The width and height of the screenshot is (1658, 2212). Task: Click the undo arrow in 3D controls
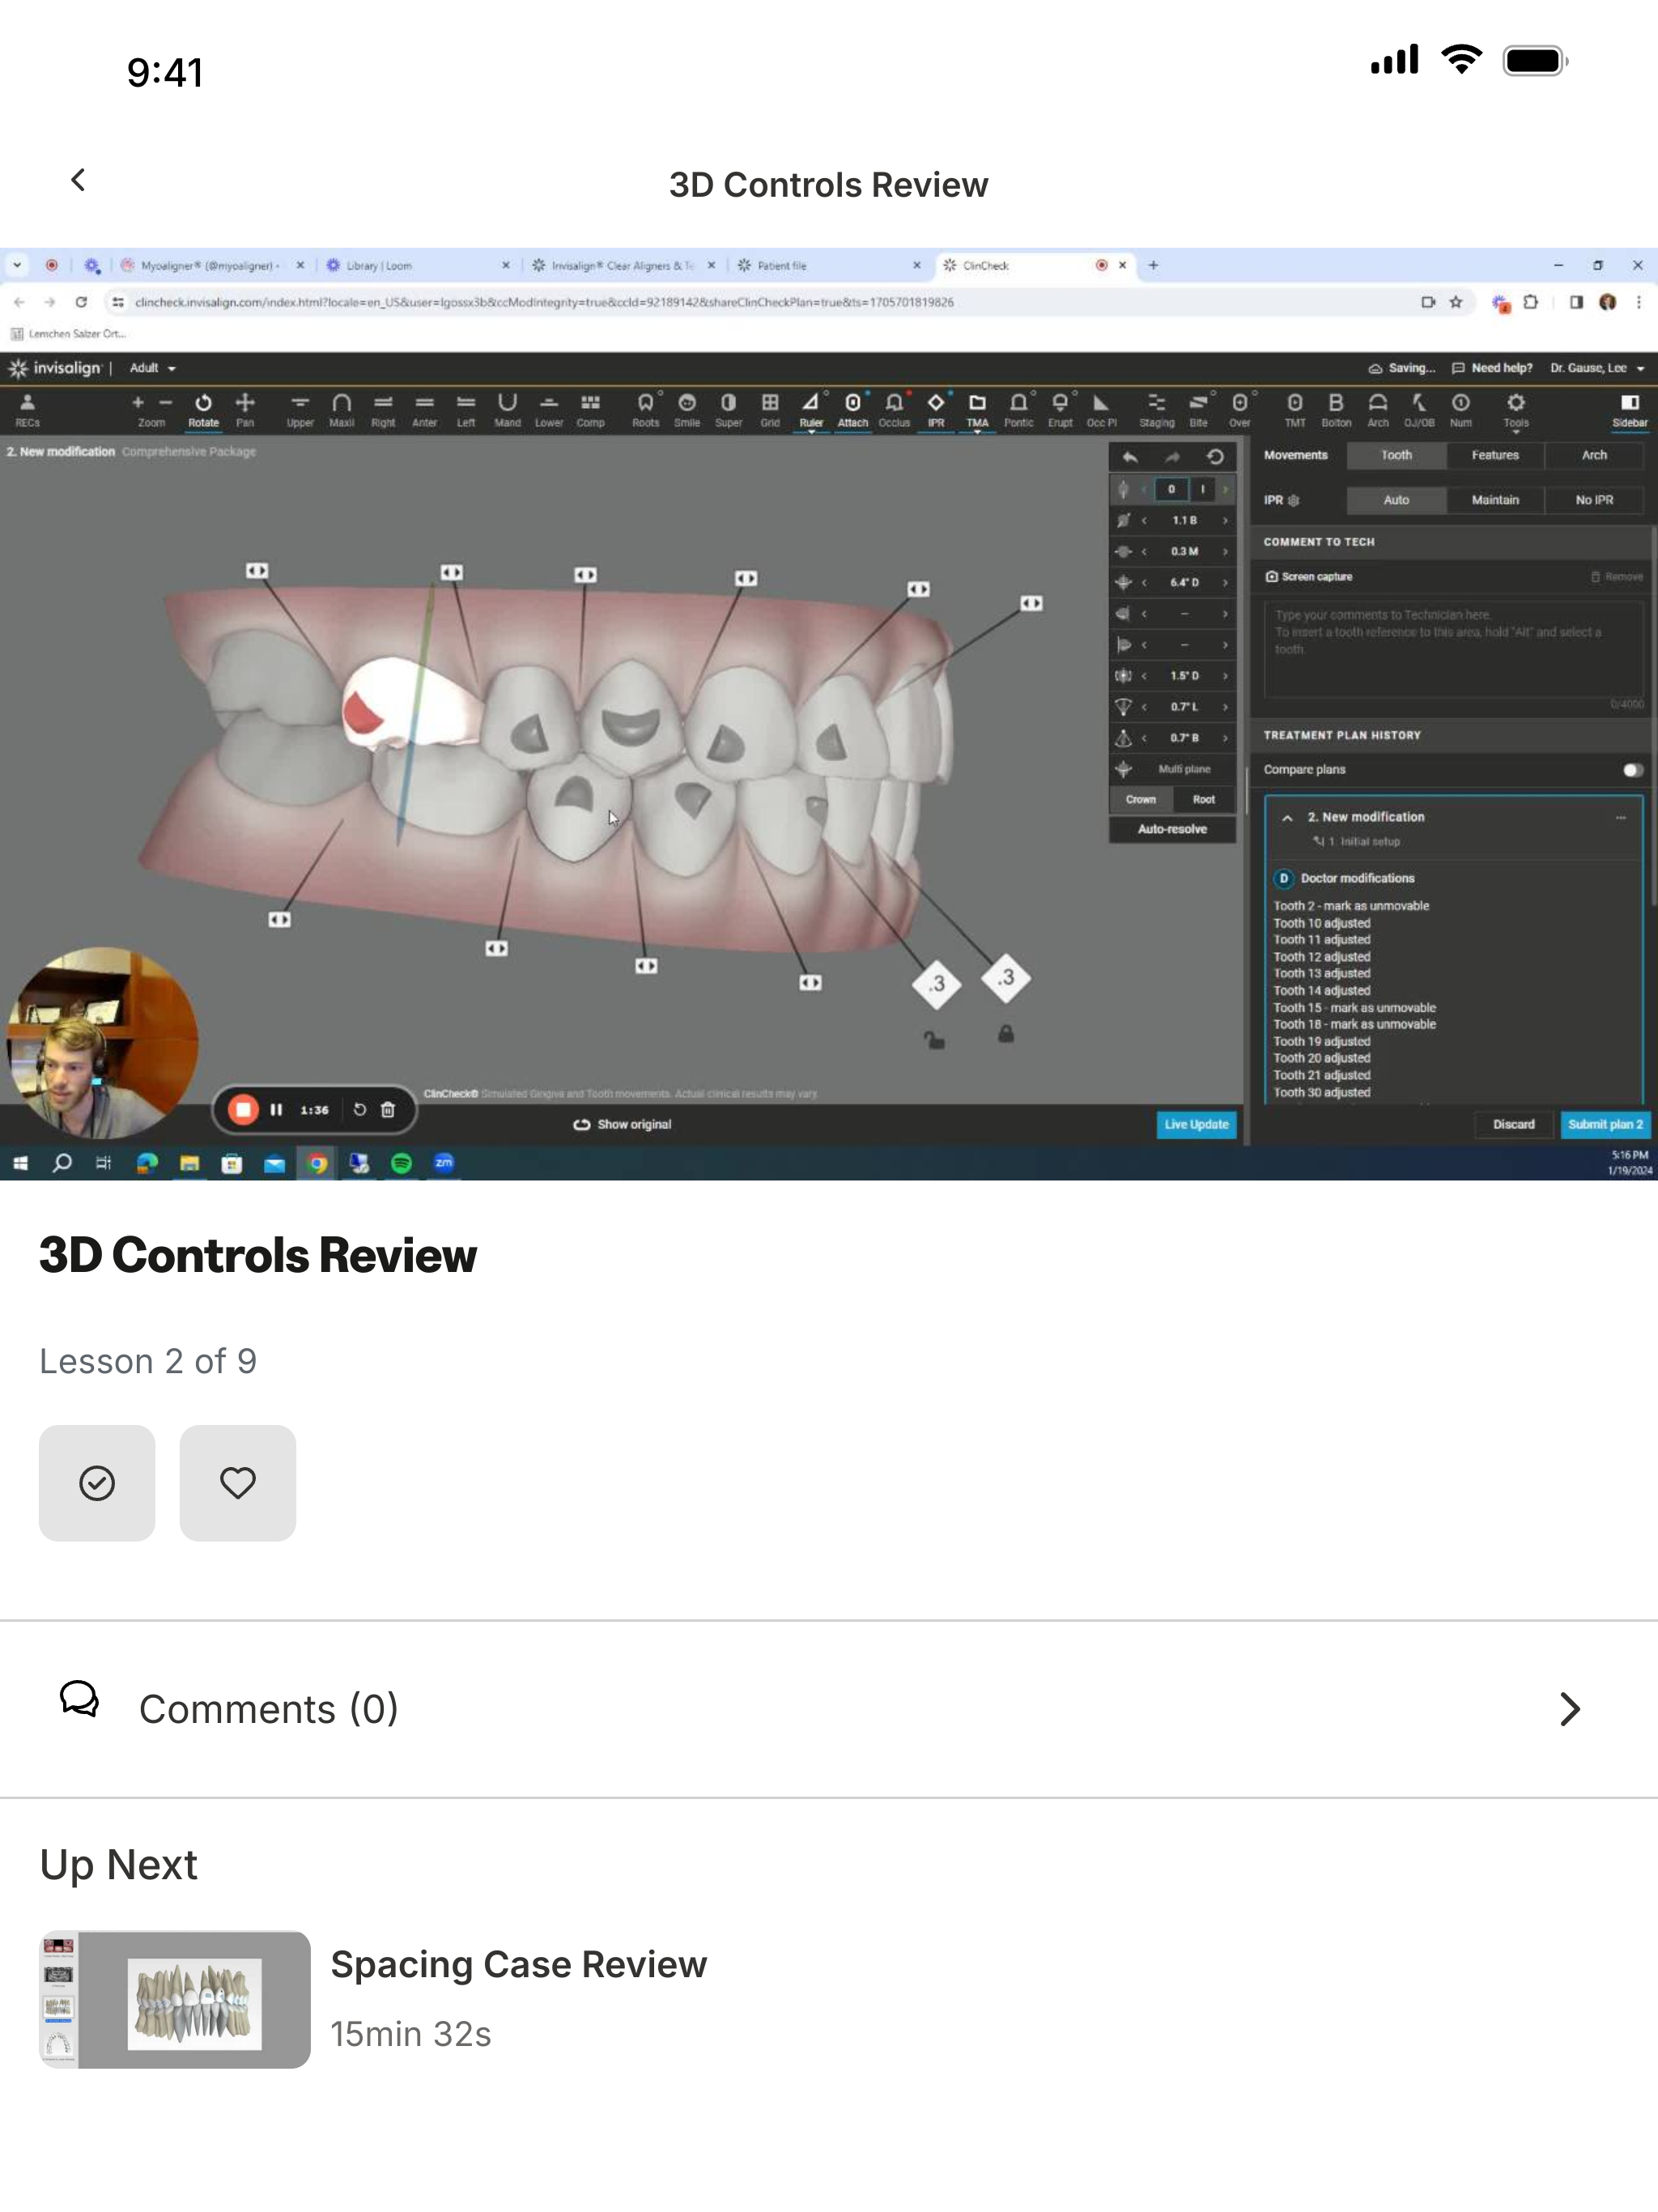1130,457
